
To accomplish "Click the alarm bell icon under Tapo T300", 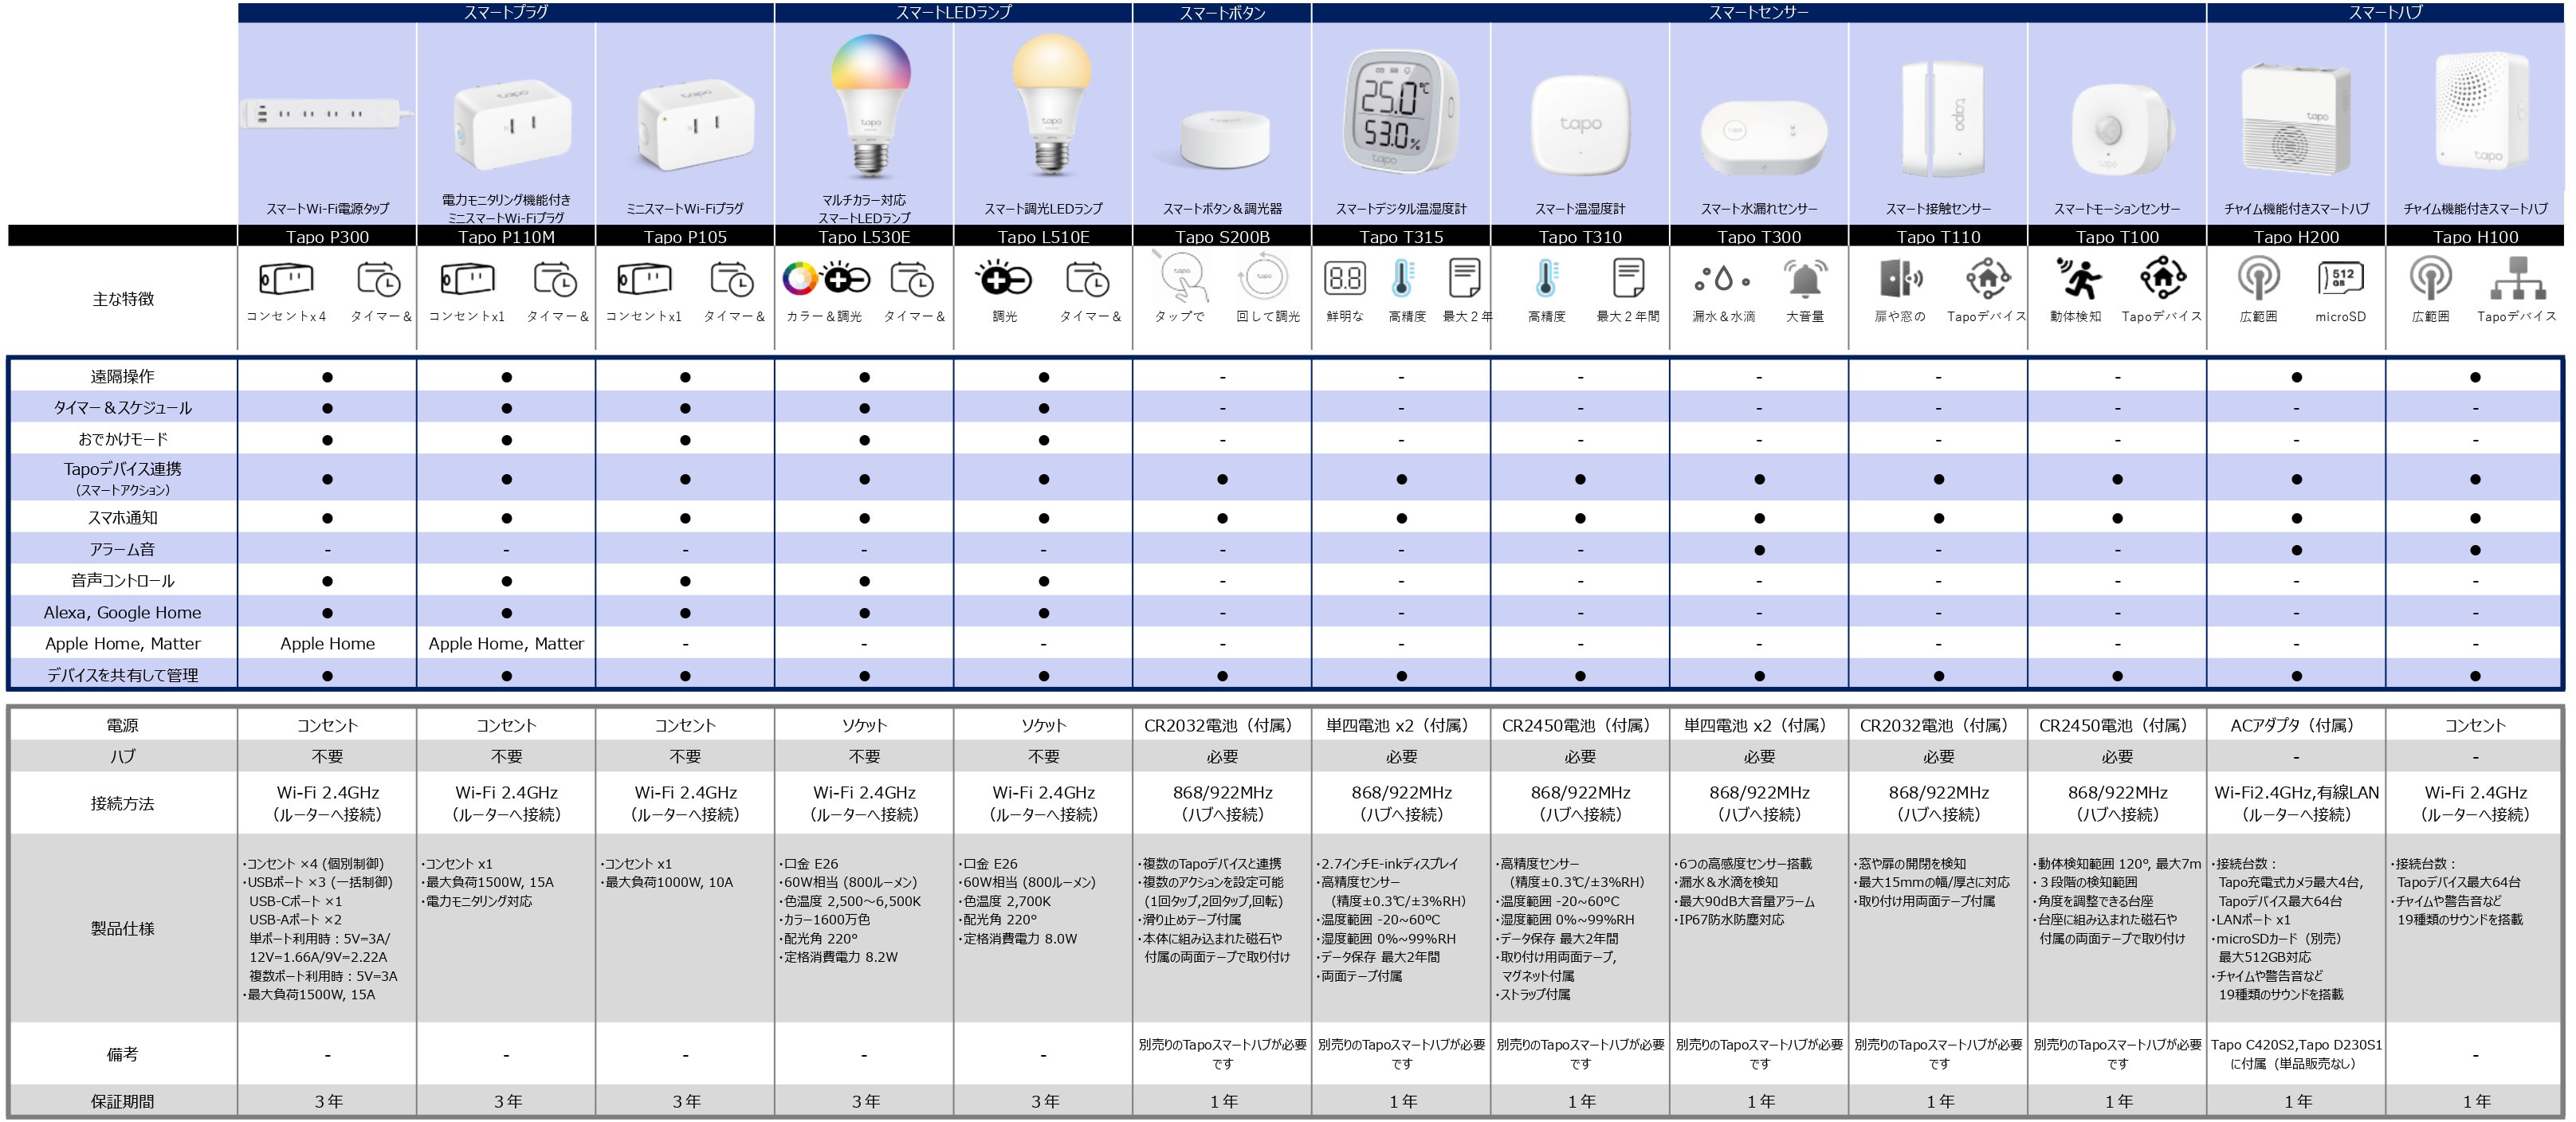I will click(1805, 278).
